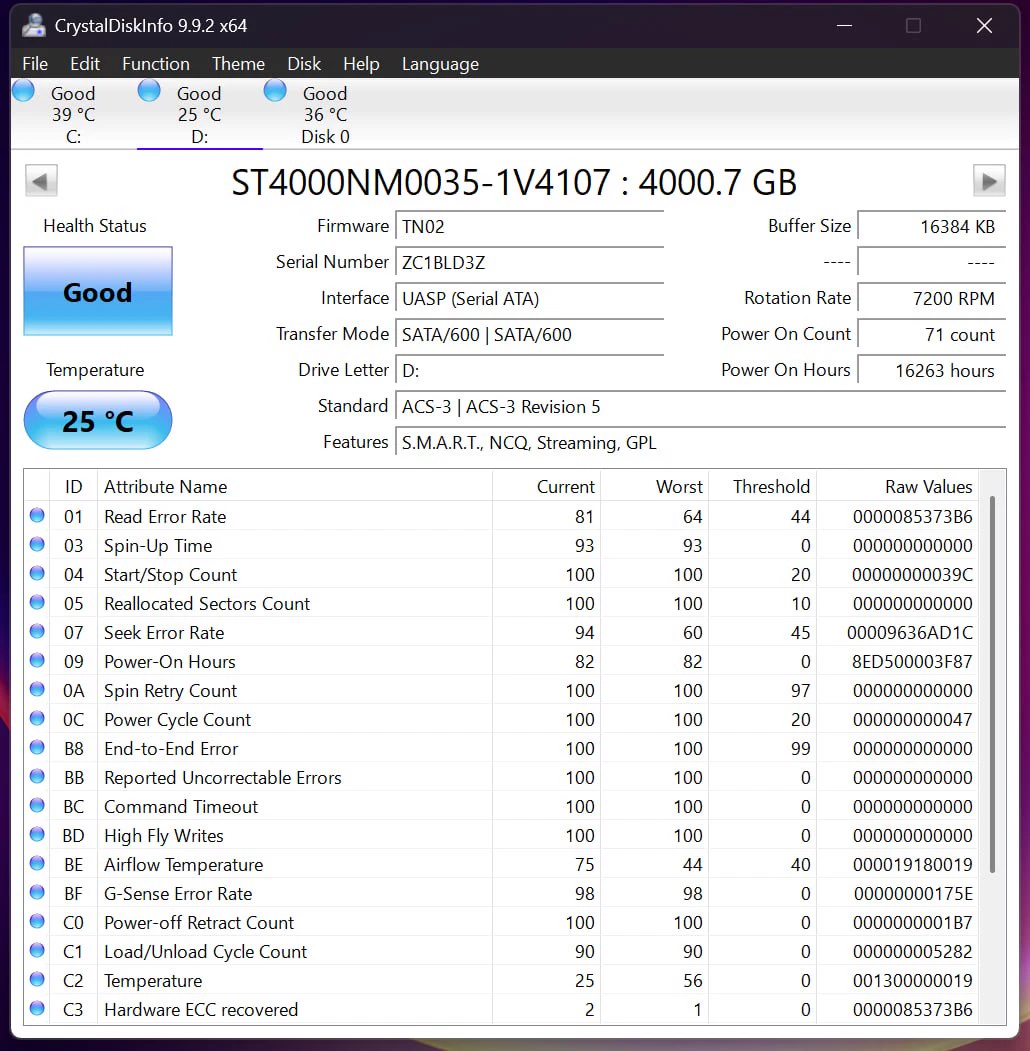The width and height of the screenshot is (1030, 1051).
Task: Click status orb for Reported Uncorrectable Errors
Action: (x=37, y=776)
